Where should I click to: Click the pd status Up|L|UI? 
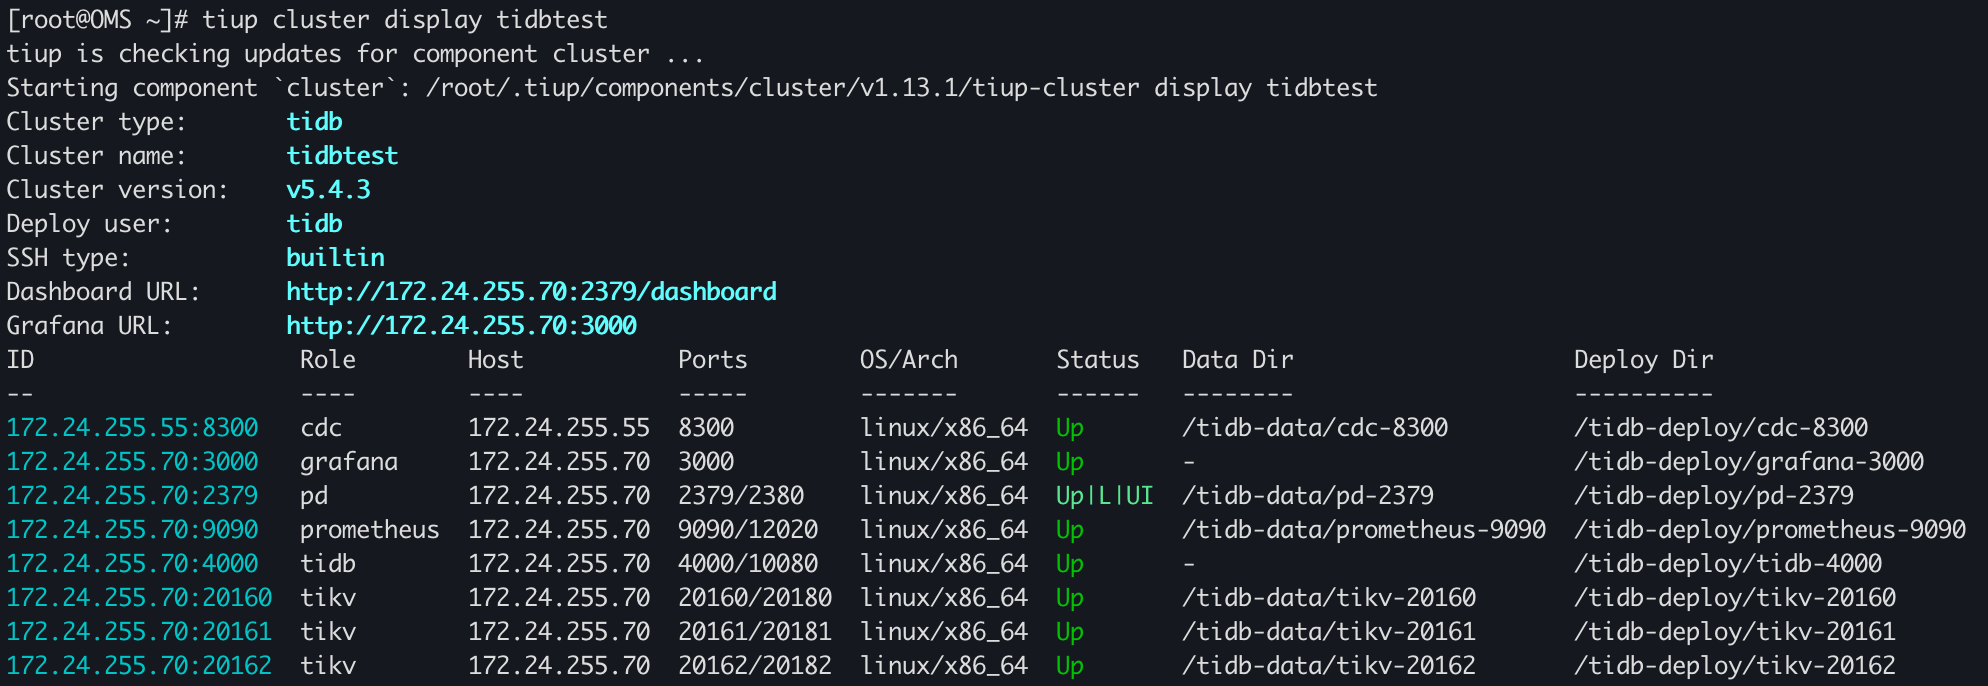pyautogui.click(x=1104, y=496)
